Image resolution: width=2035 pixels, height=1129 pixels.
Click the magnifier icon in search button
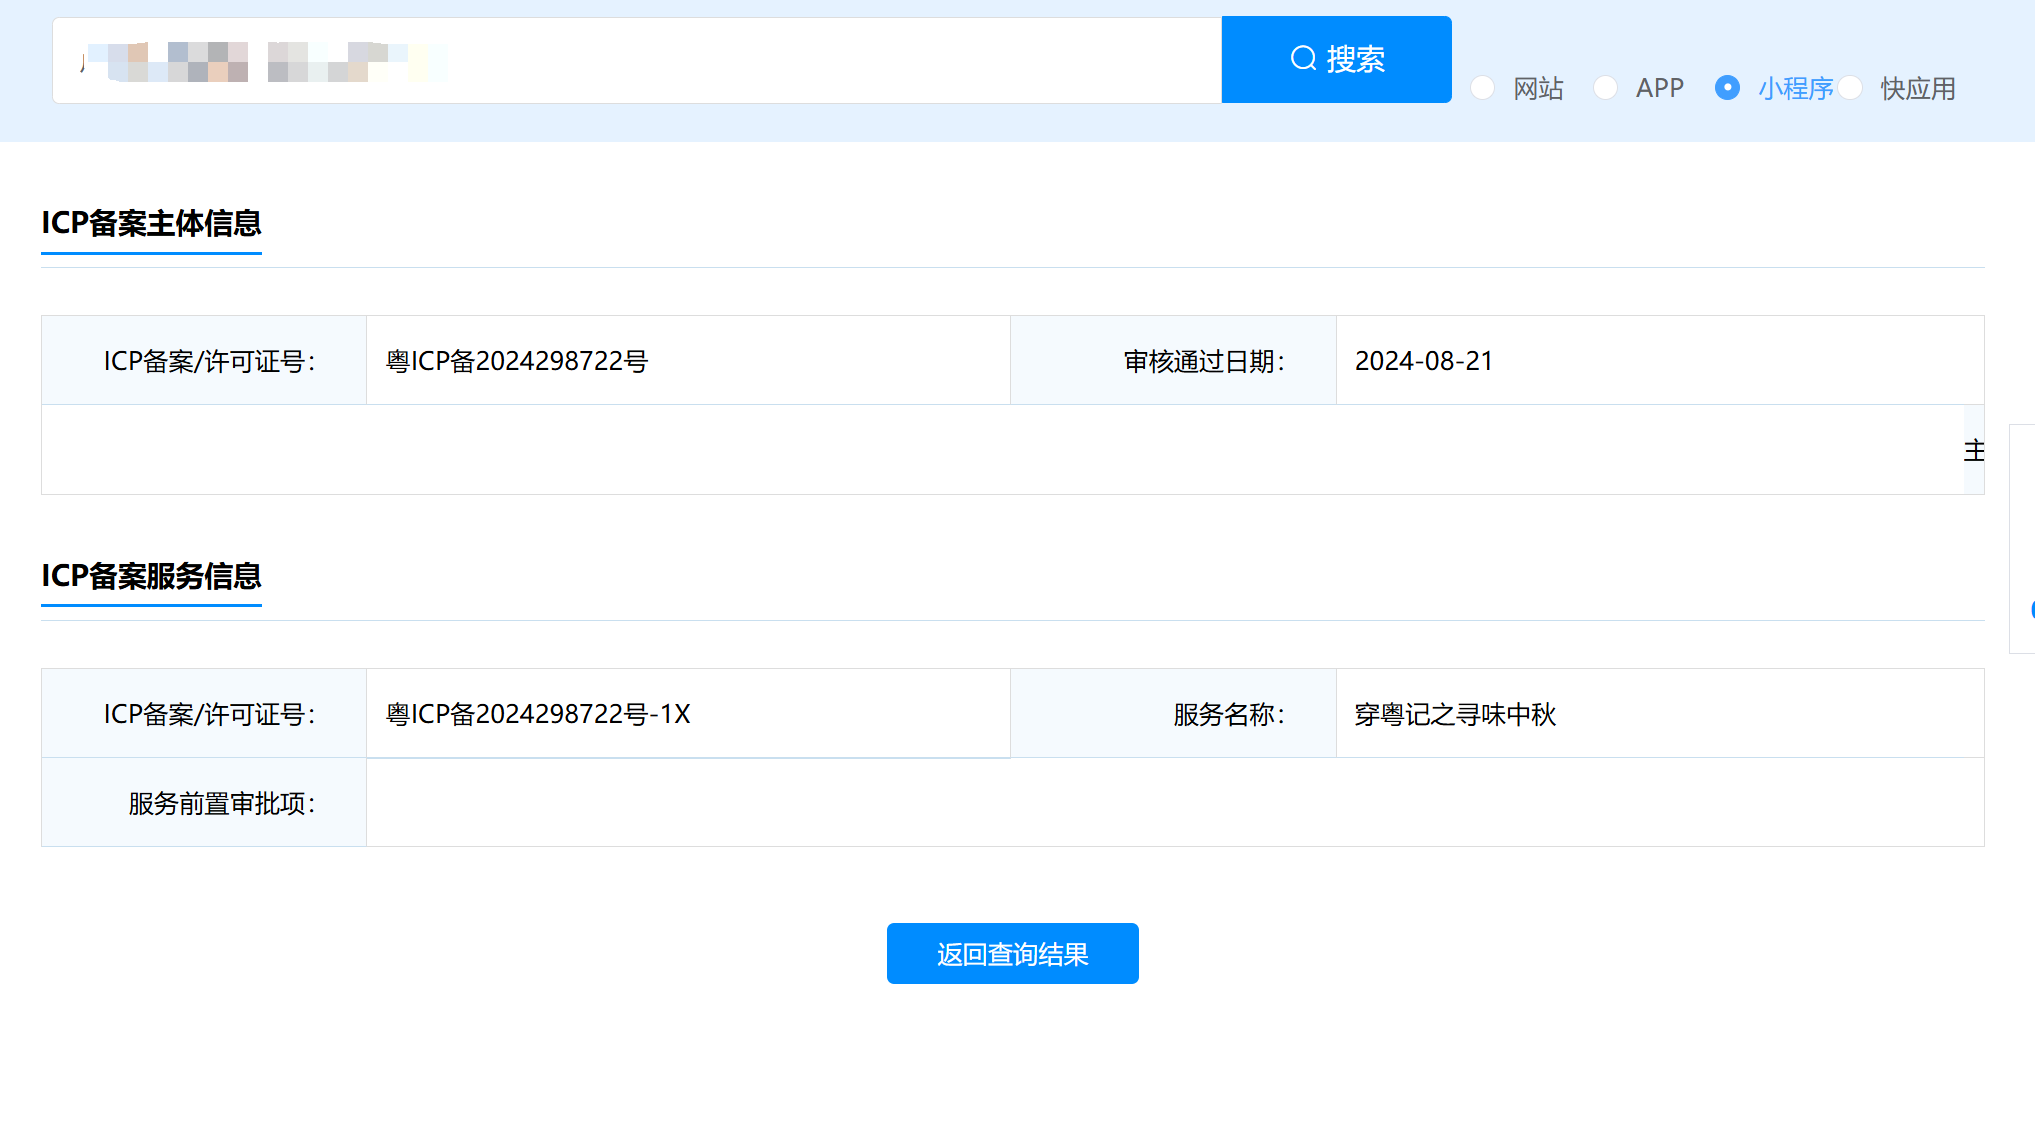point(1302,59)
